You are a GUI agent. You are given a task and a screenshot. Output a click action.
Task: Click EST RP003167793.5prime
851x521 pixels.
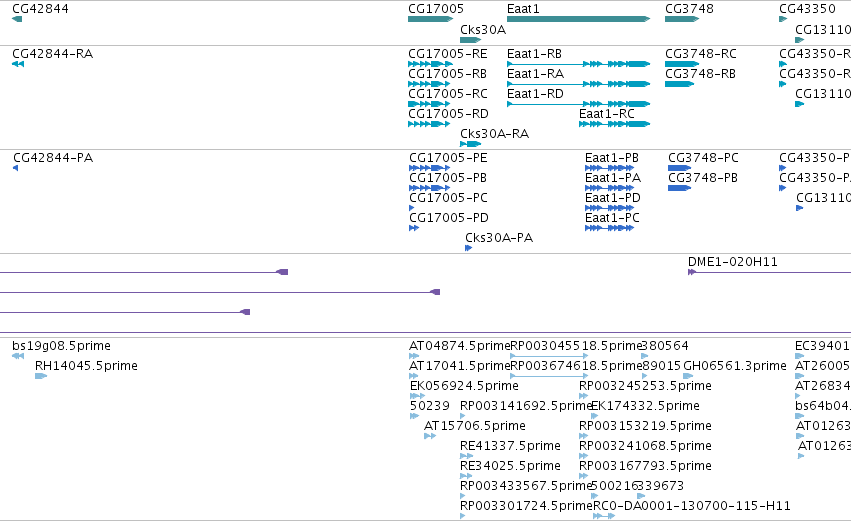coord(645,467)
